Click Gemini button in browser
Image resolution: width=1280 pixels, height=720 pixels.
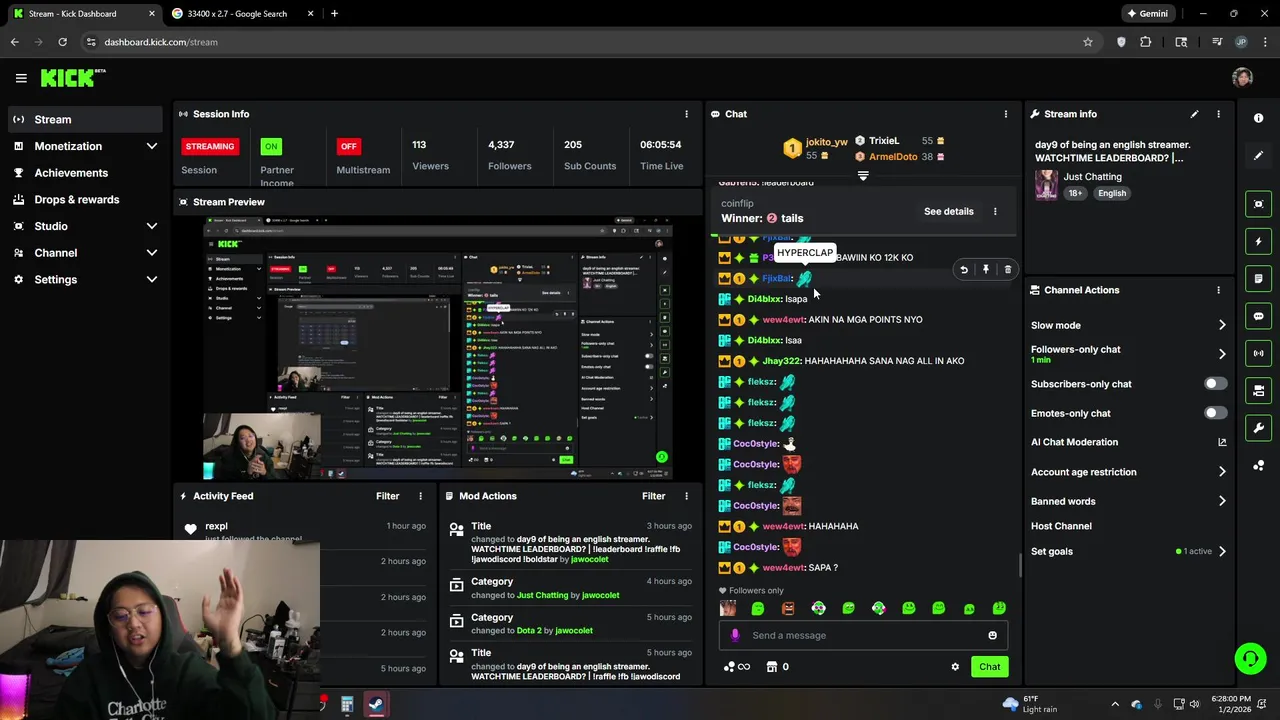(1146, 14)
